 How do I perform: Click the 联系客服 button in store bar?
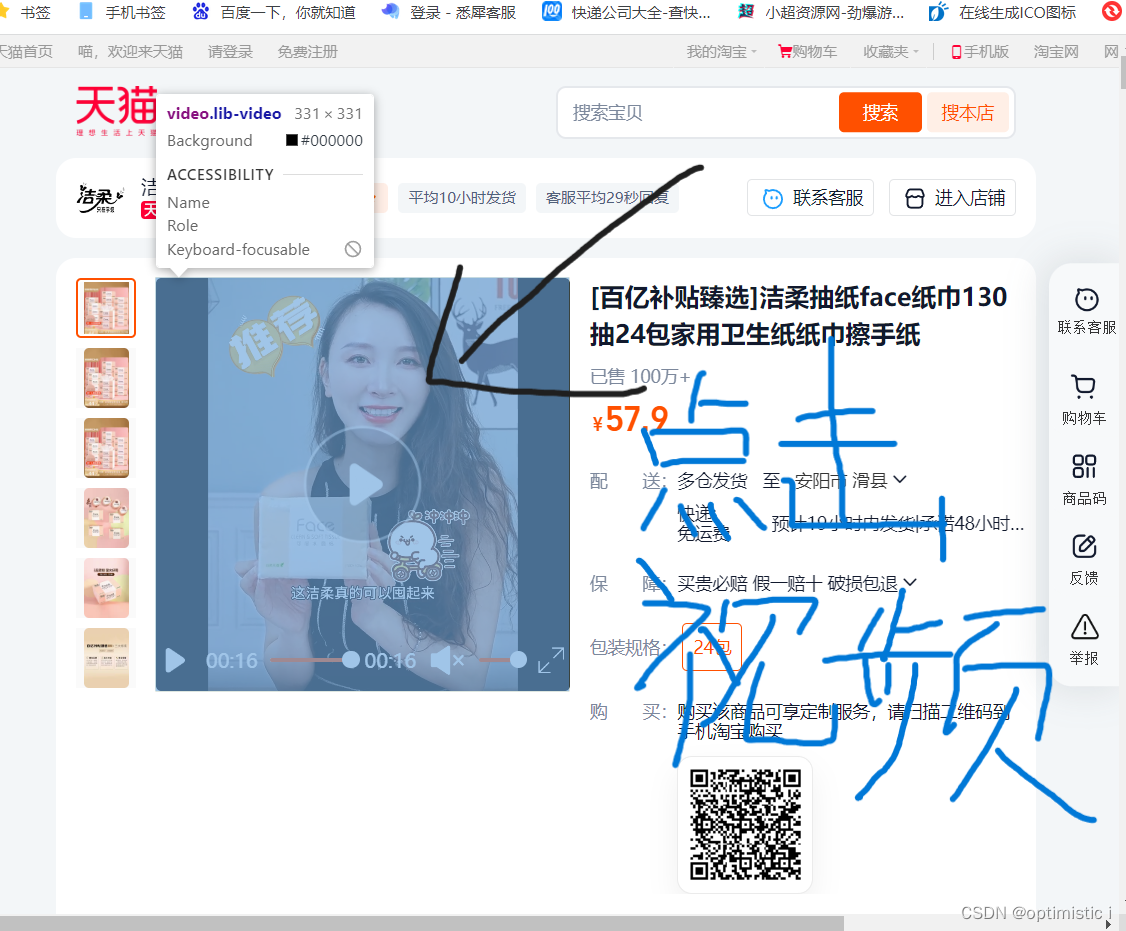pos(811,198)
